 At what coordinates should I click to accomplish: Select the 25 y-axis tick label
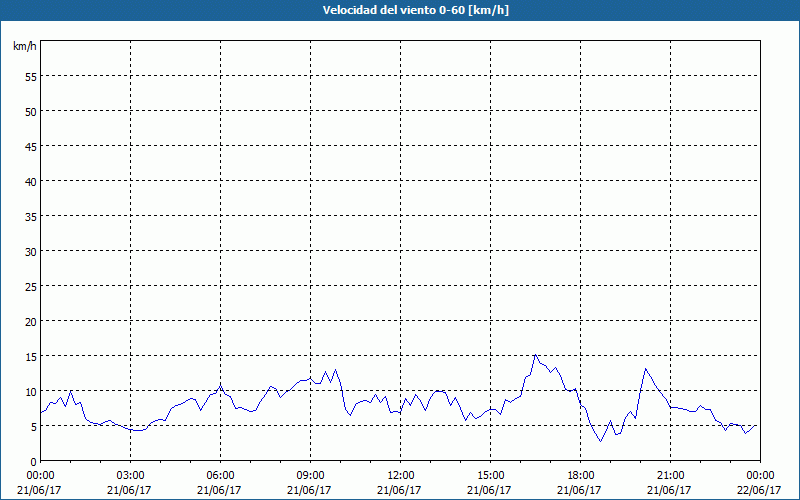(31, 286)
